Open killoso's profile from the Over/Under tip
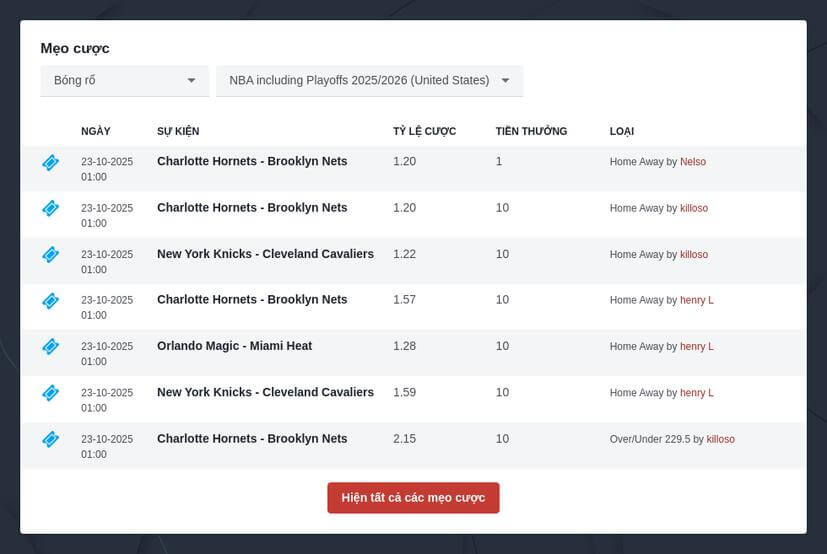 [x=720, y=439]
